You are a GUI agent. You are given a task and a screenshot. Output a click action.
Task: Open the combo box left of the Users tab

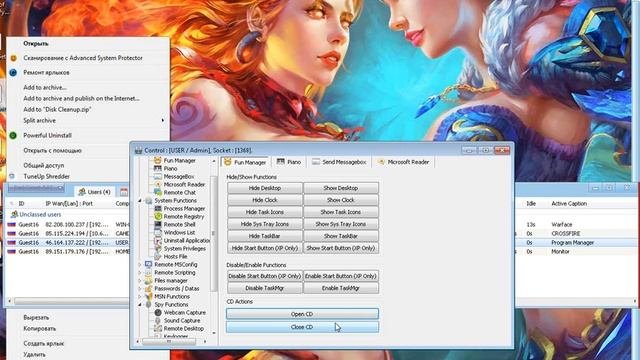36,188
